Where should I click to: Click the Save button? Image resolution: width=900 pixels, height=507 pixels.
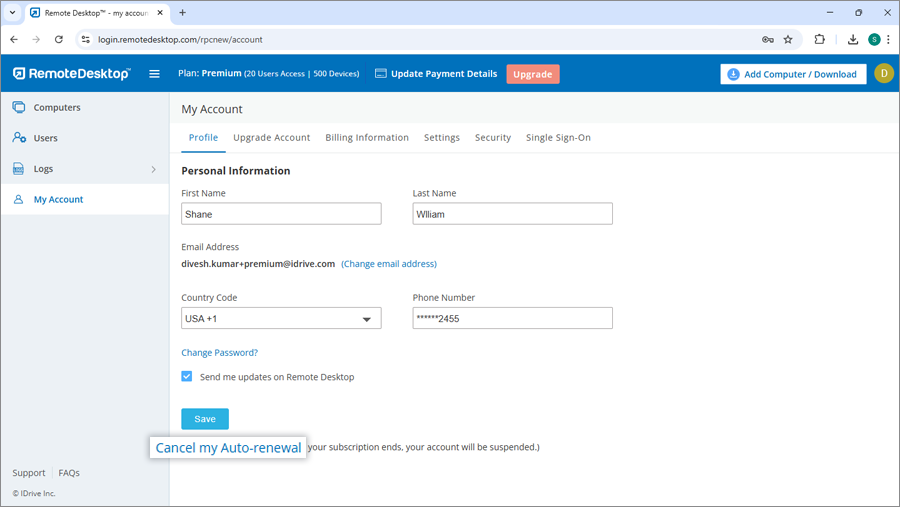(205, 419)
